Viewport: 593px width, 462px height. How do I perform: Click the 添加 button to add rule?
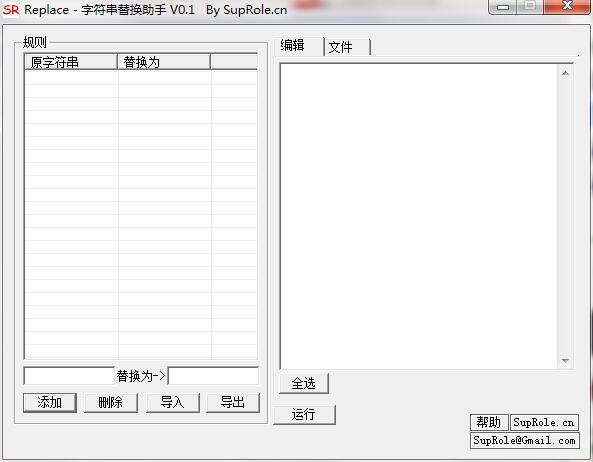(x=50, y=402)
